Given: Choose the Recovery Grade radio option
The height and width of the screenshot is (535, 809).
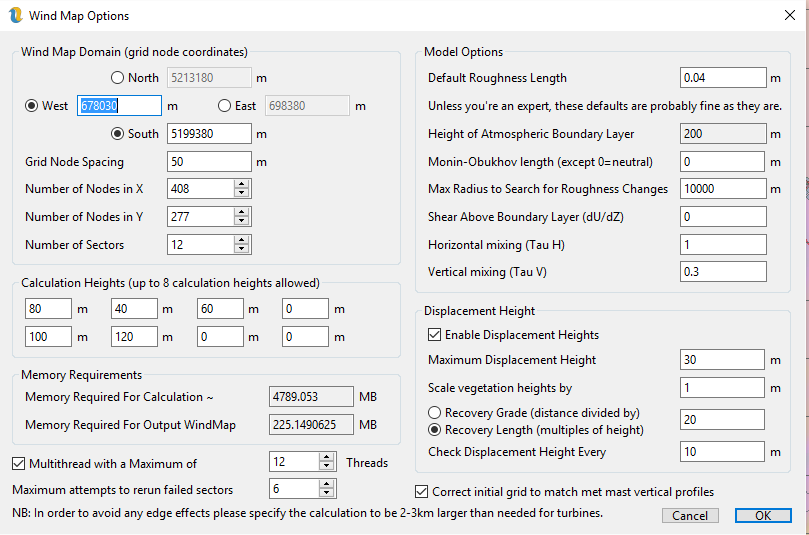Looking at the screenshot, I should [x=434, y=413].
